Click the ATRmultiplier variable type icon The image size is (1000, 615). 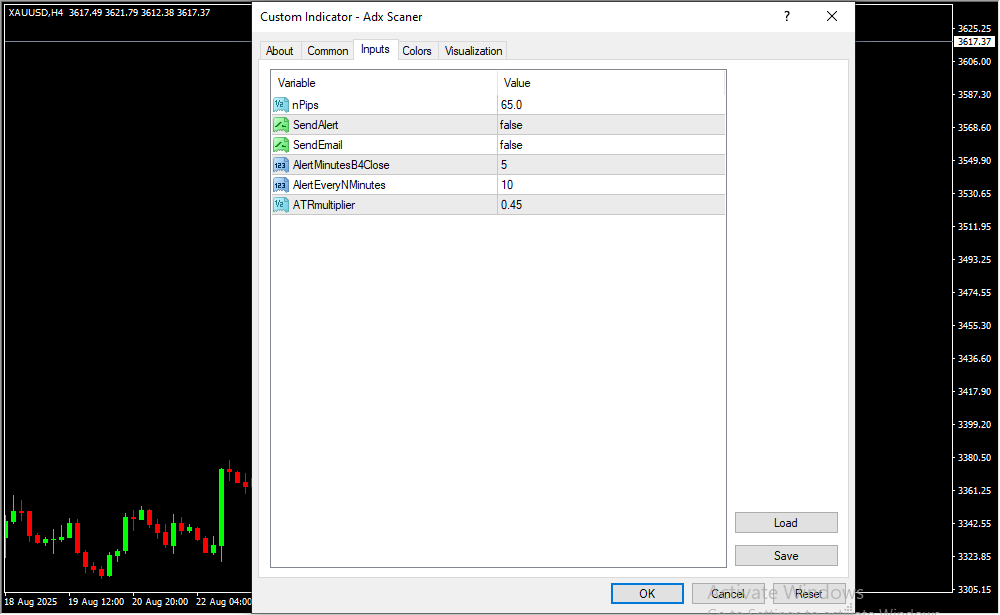(x=281, y=205)
